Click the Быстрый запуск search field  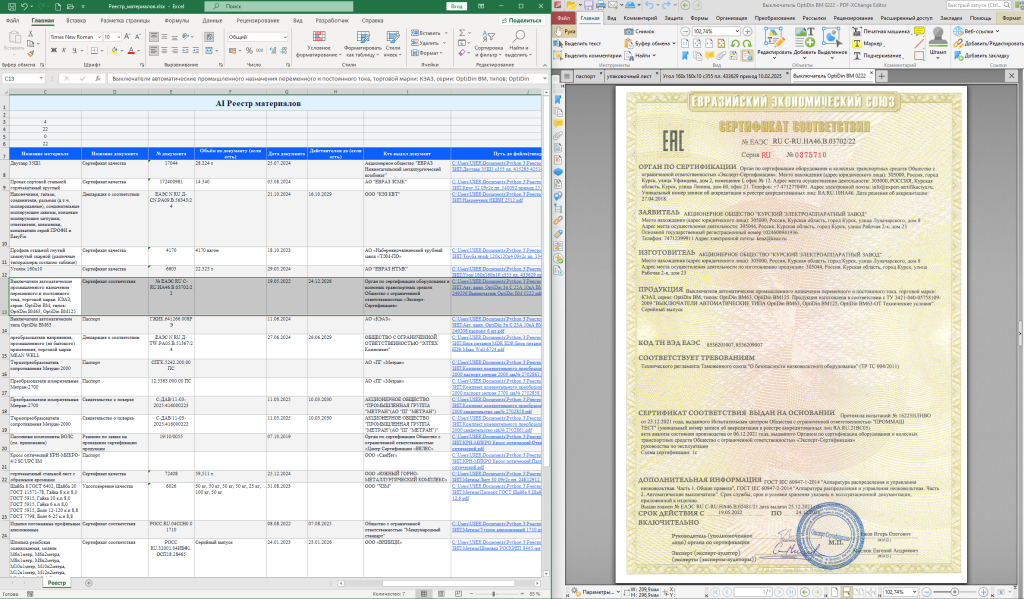click(x=976, y=5)
